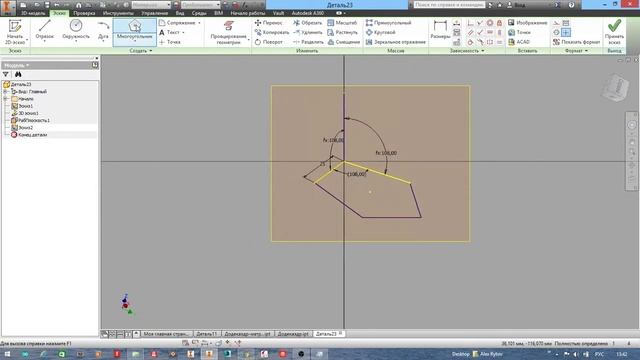Click Точки import points button
640x360 pixels.
point(519,32)
